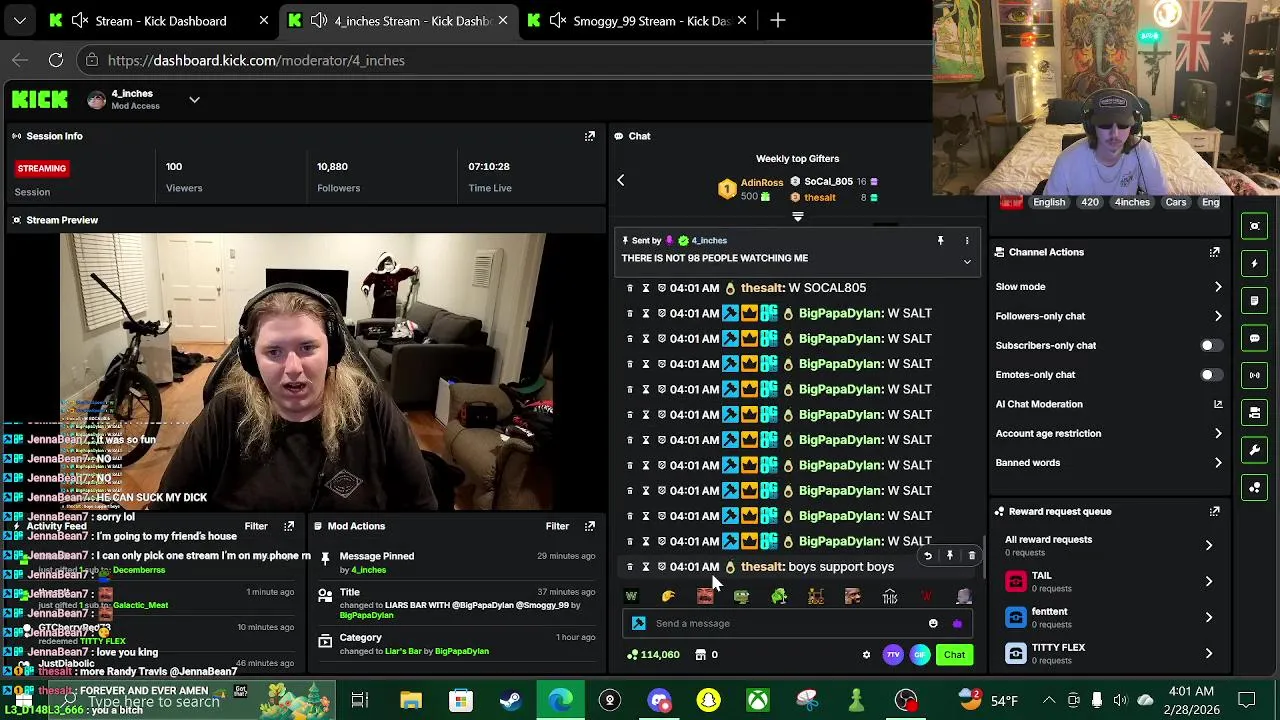1280x720 pixels.
Task: Click the GIF button below chat
Action: tap(920, 655)
